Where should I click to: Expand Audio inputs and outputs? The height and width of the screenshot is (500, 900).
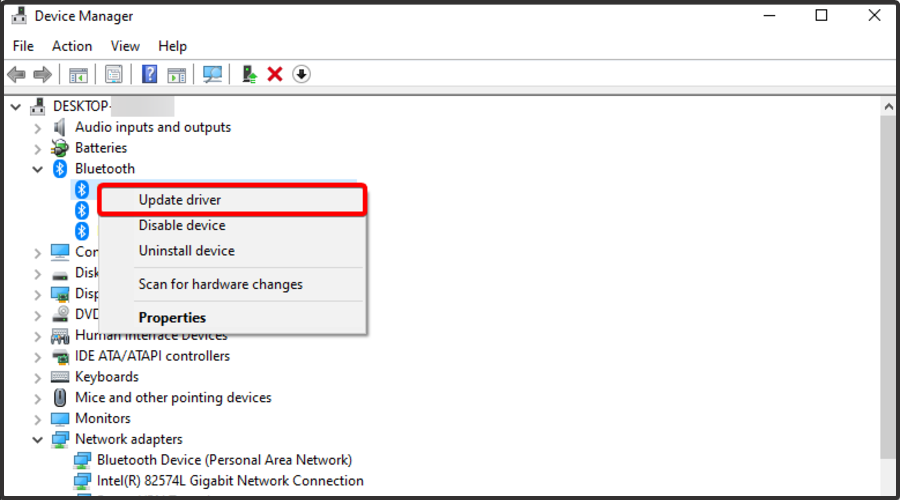[38, 128]
